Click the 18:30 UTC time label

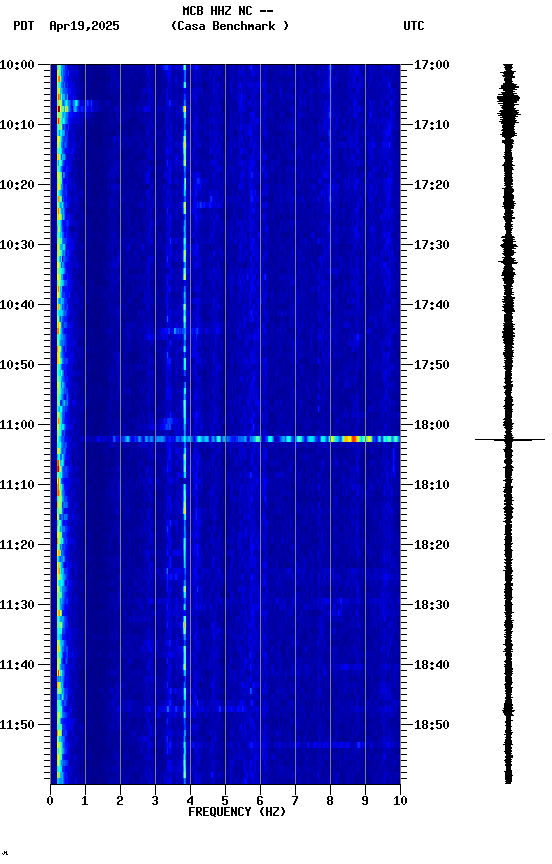click(x=432, y=605)
